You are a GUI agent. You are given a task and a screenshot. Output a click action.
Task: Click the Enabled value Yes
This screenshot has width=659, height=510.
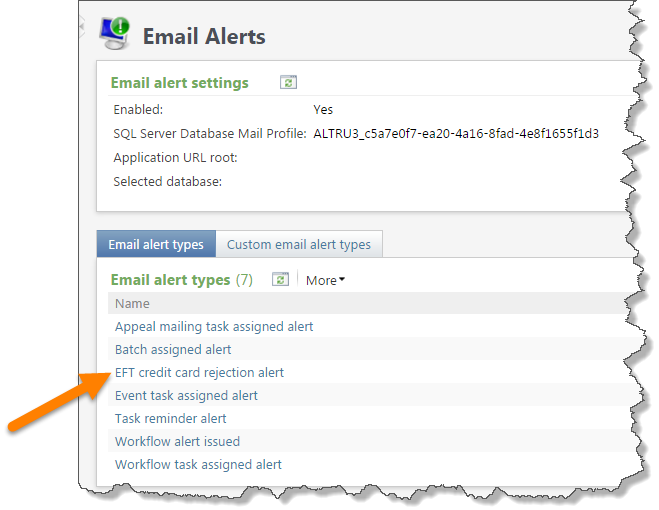click(x=323, y=110)
